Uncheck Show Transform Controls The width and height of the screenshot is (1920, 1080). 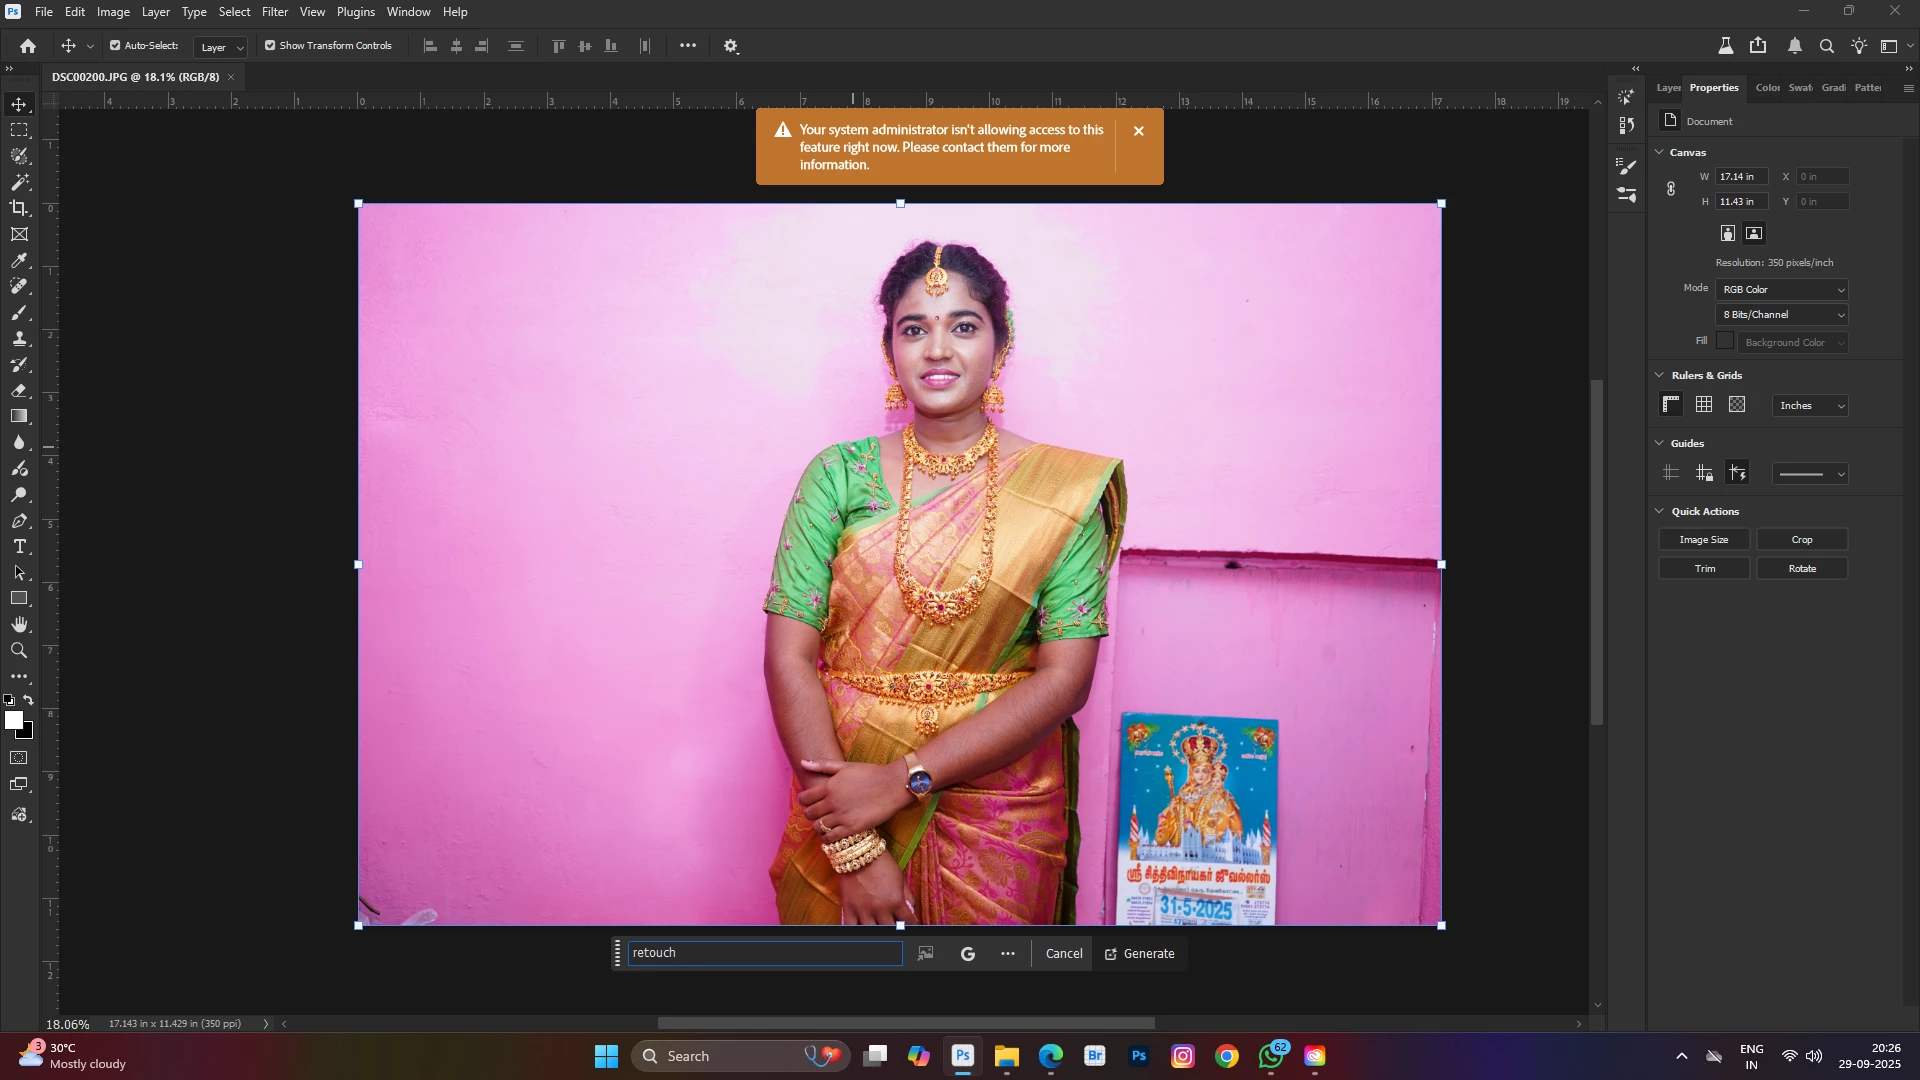click(270, 46)
